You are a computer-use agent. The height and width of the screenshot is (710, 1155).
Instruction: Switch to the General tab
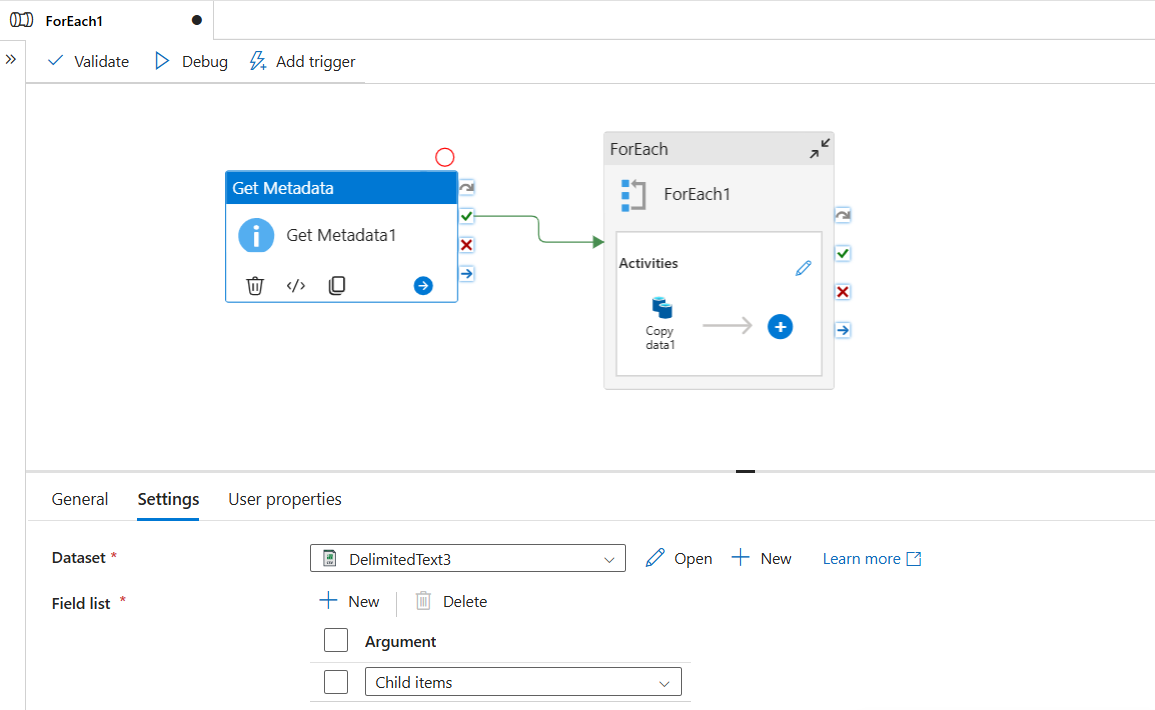coord(79,498)
